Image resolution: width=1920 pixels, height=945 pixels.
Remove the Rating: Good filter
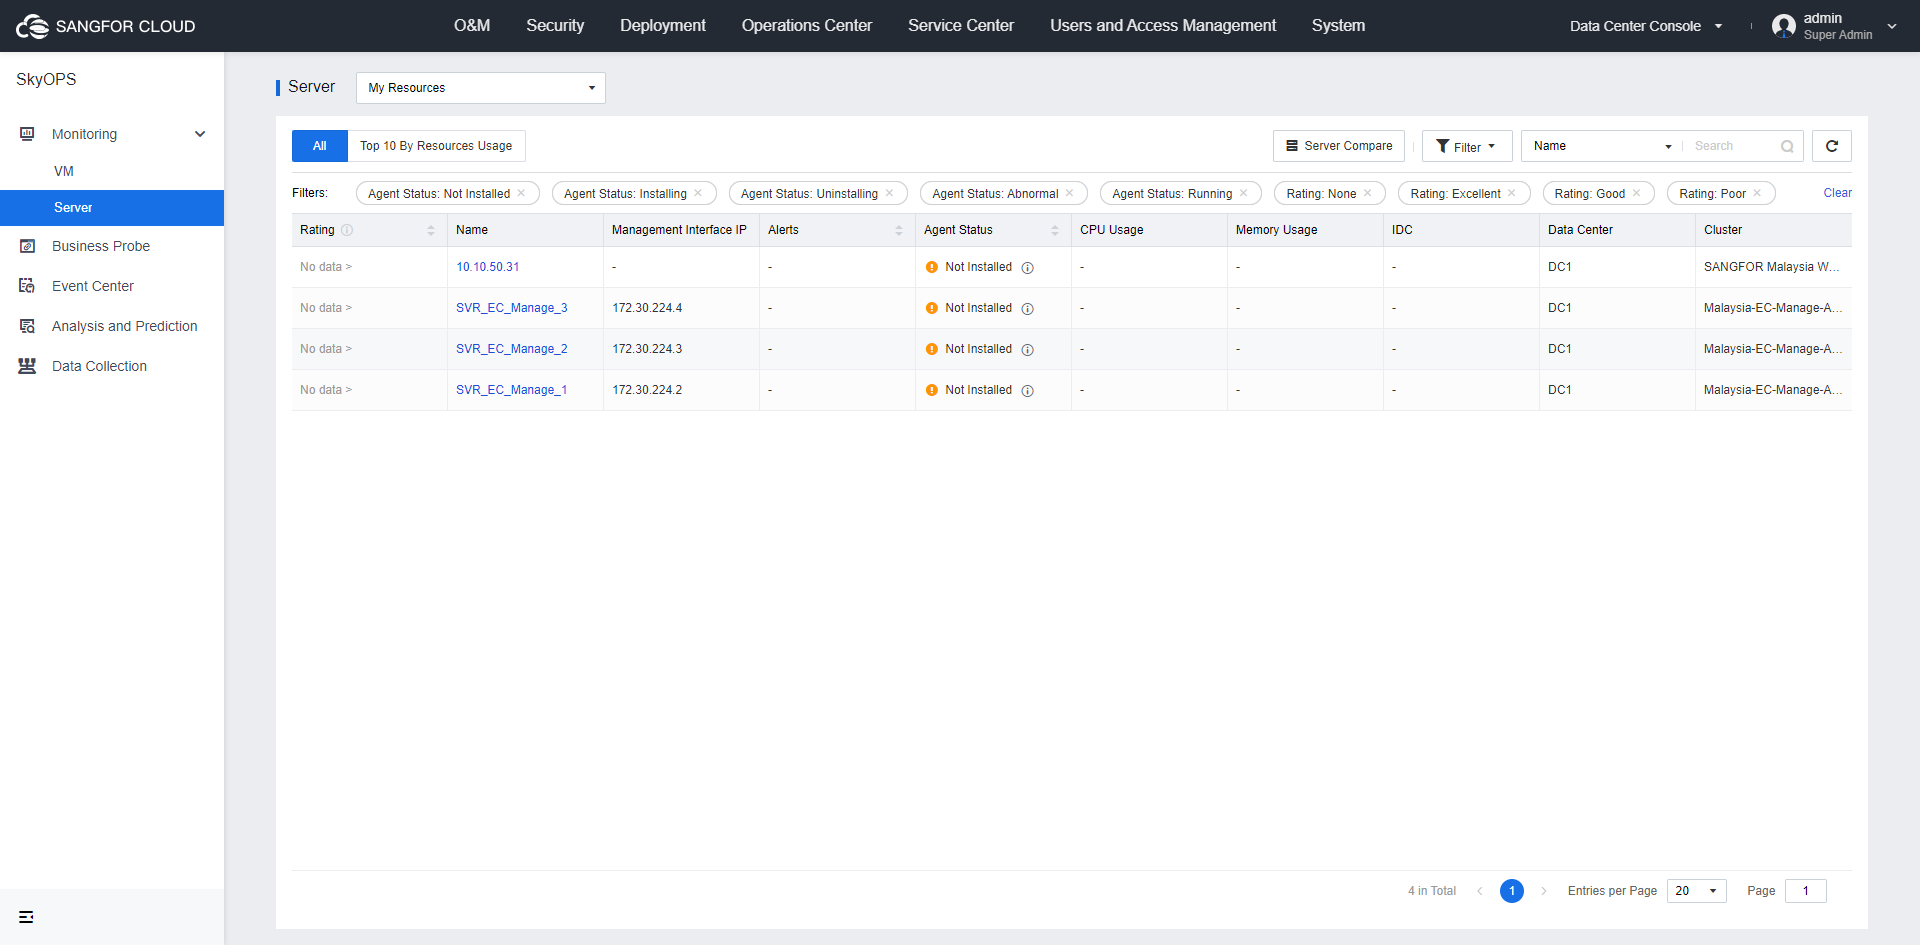[x=1636, y=193]
